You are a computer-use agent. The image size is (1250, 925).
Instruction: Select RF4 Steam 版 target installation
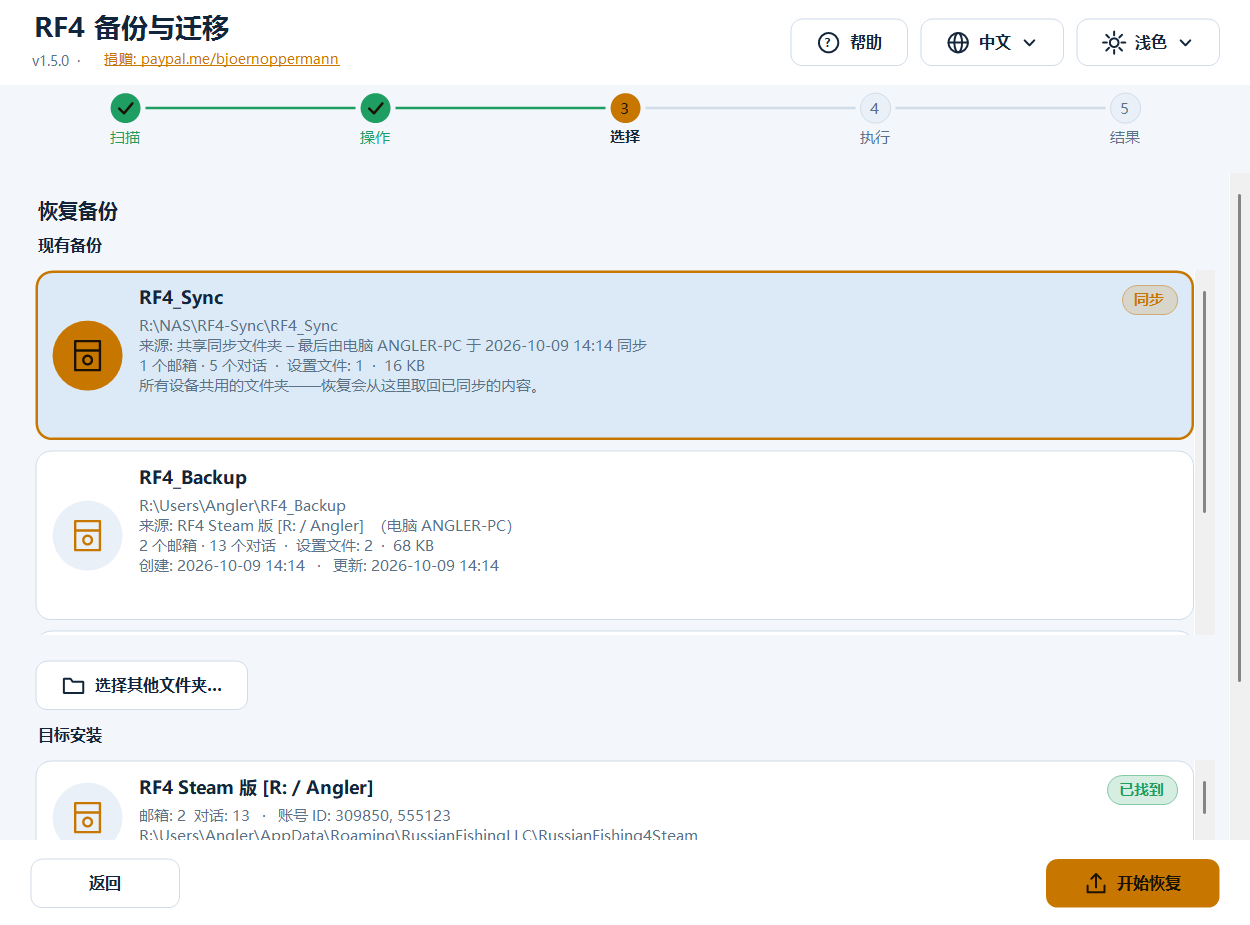pyautogui.click(x=615, y=801)
